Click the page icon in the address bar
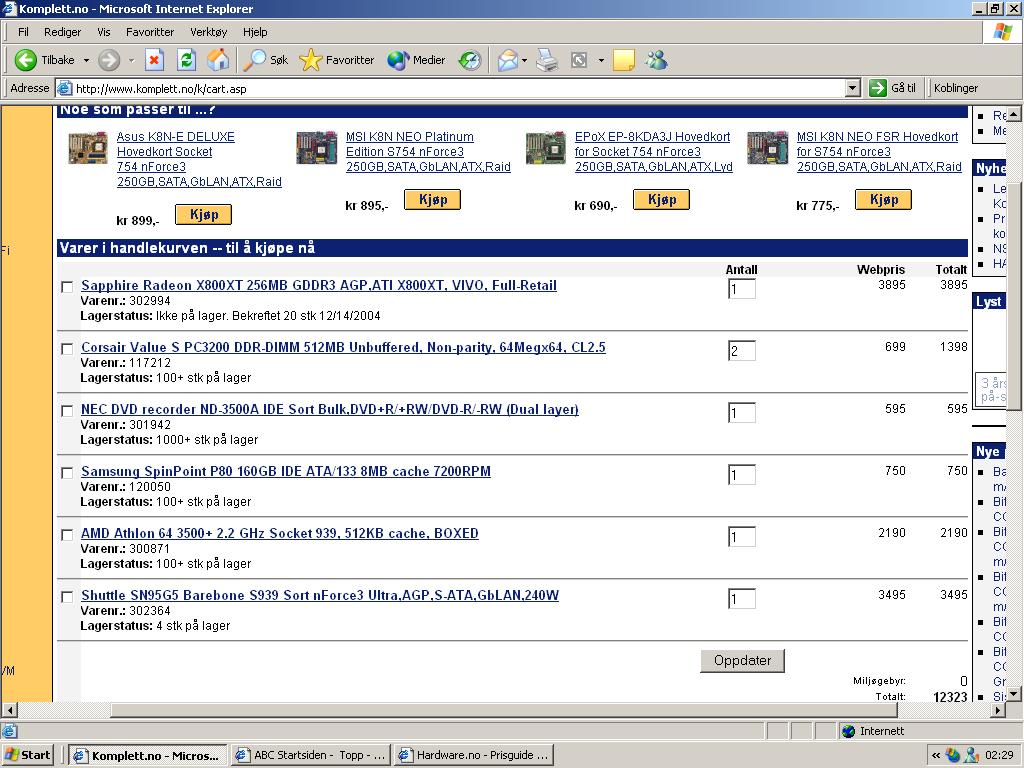The image size is (1024, 768). (x=64, y=88)
